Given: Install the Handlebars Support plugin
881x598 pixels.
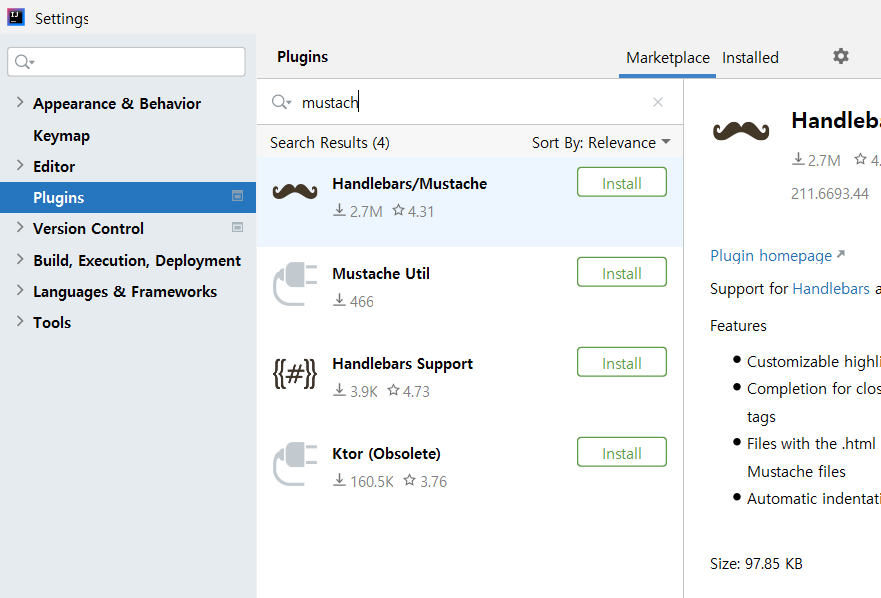Looking at the screenshot, I should pos(621,362).
